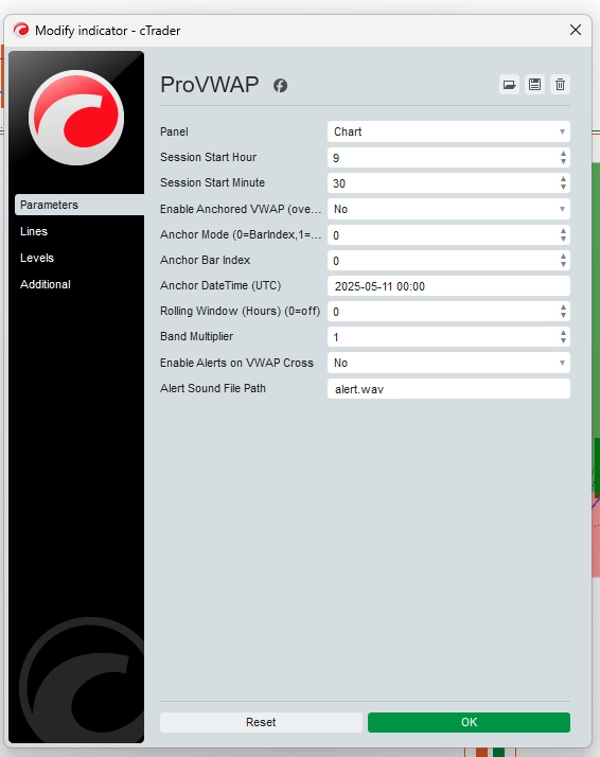
Task: Confirm with the green OK button
Action: (468, 722)
